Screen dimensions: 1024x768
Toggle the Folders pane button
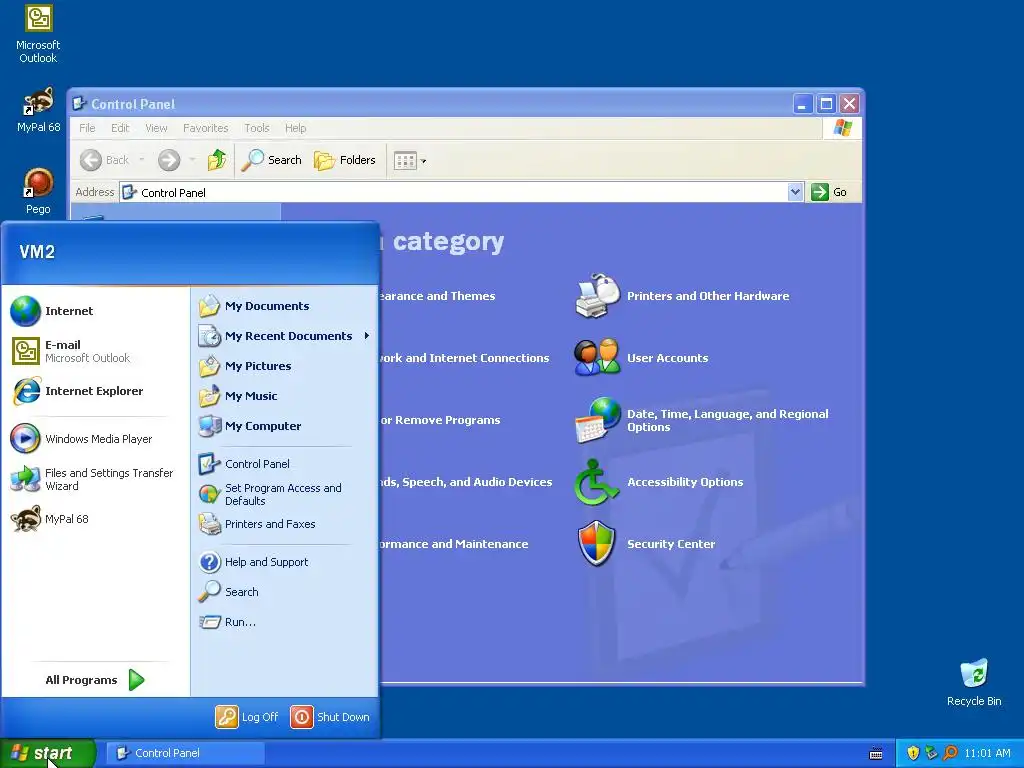coord(345,160)
